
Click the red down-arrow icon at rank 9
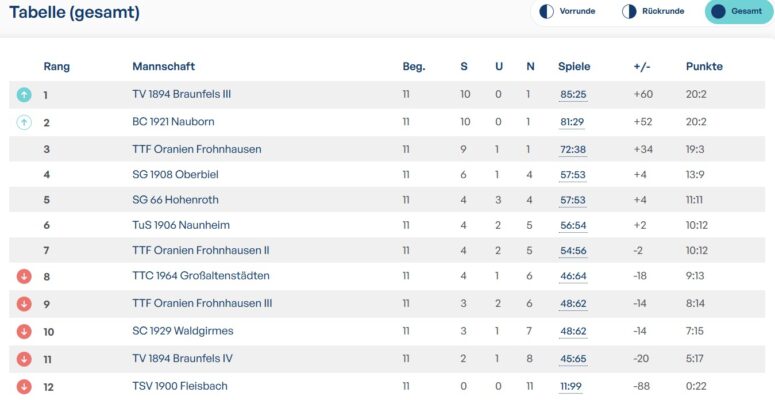point(24,303)
